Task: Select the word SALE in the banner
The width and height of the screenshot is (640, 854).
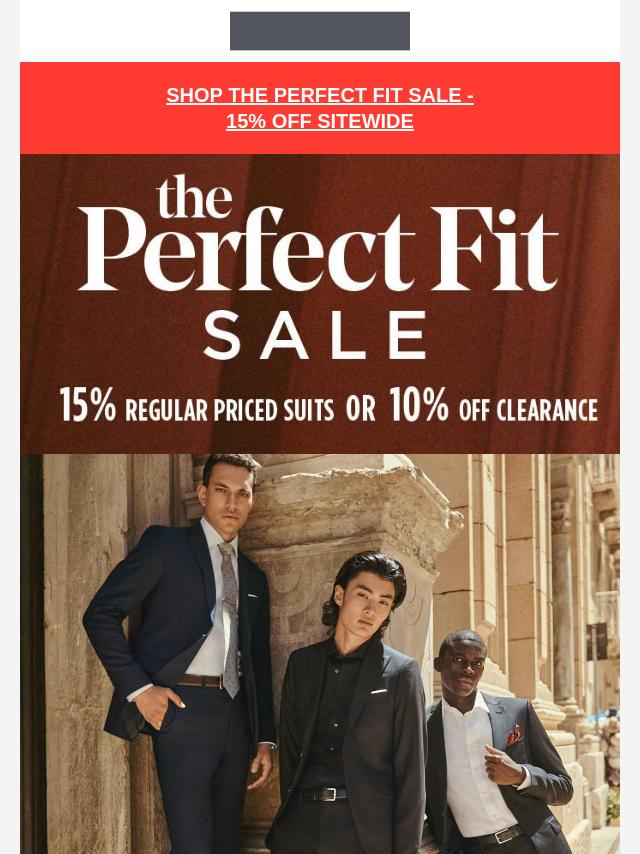Action: pyautogui.click(x=315, y=335)
